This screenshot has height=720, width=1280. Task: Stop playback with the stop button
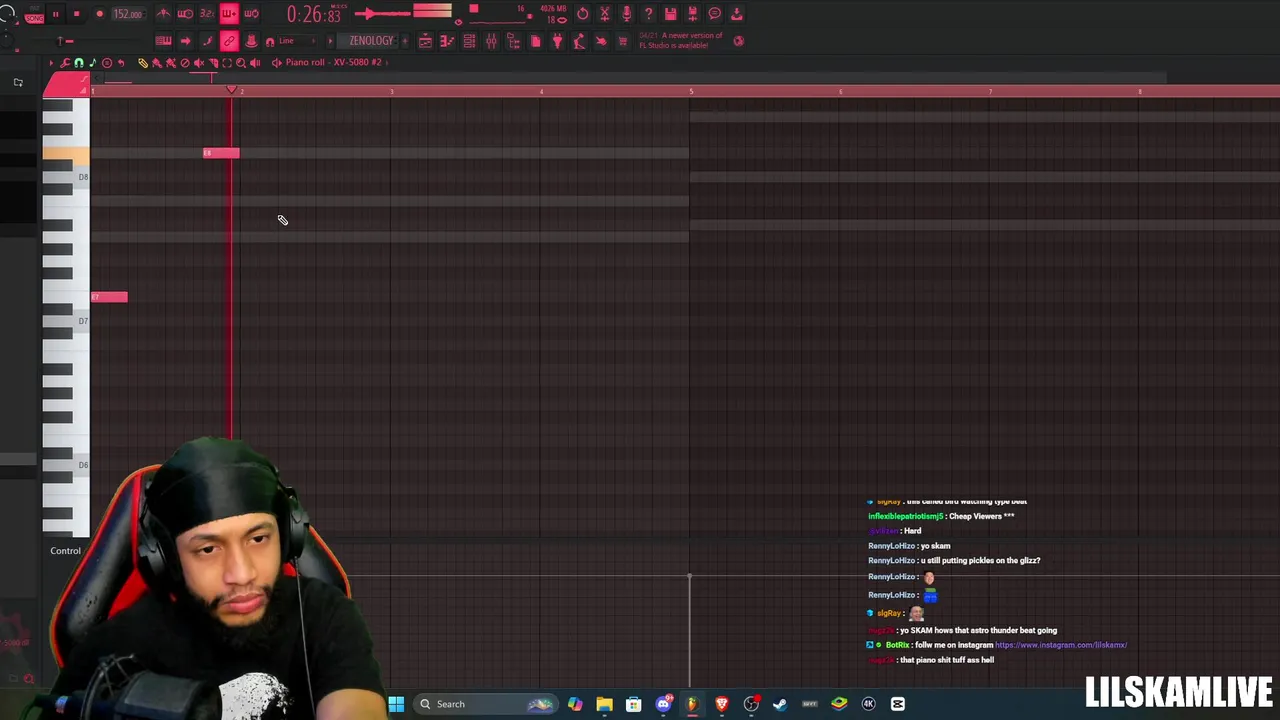click(77, 14)
